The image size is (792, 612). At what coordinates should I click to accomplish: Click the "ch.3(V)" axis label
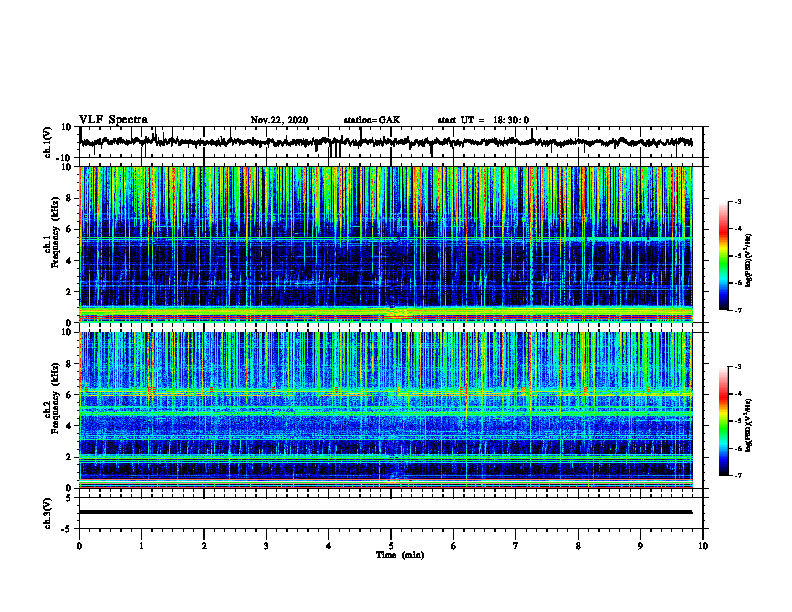47,514
